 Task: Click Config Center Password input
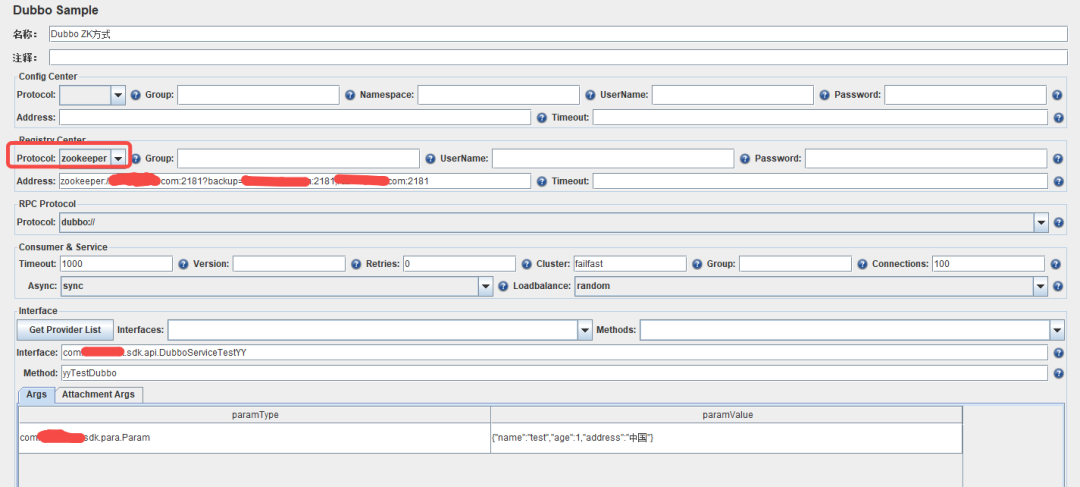pyautogui.click(x=966, y=95)
